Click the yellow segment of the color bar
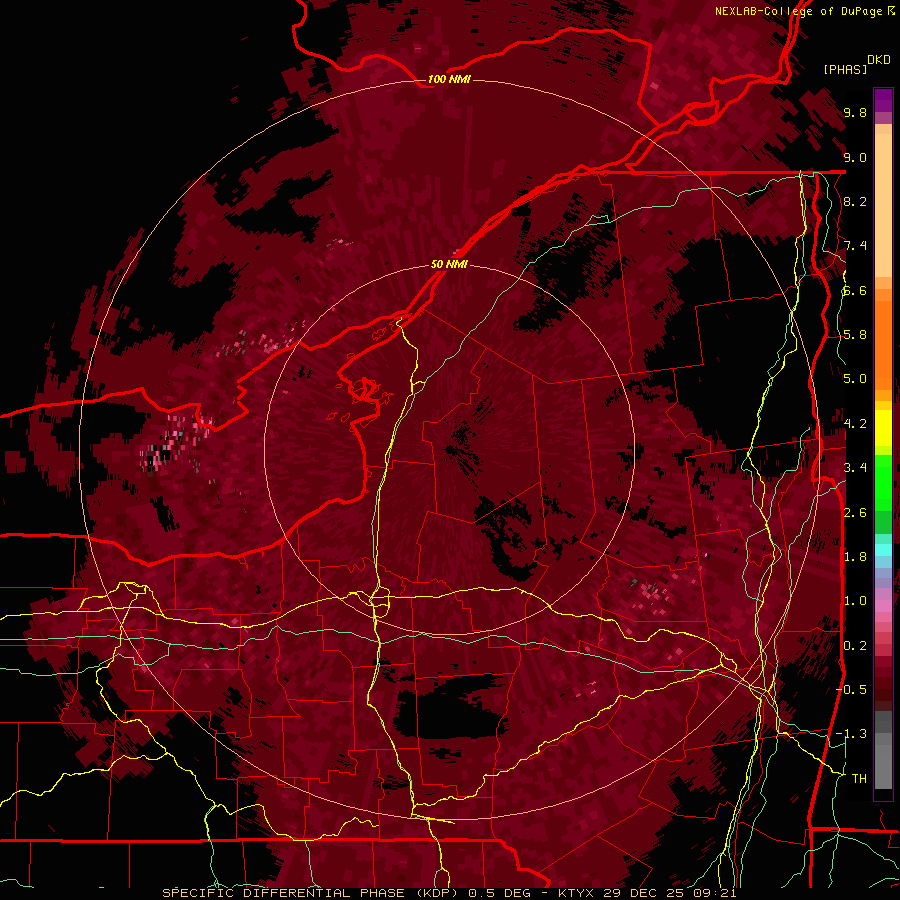Image resolution: width=900 pixels, height=900 pixels. [x=883, y=428]
